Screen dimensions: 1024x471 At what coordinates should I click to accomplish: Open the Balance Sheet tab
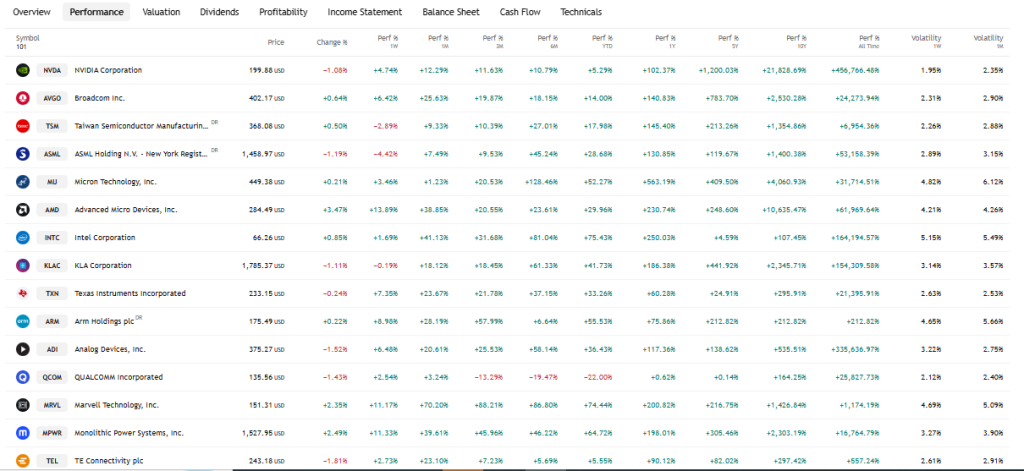coord(451,12)
